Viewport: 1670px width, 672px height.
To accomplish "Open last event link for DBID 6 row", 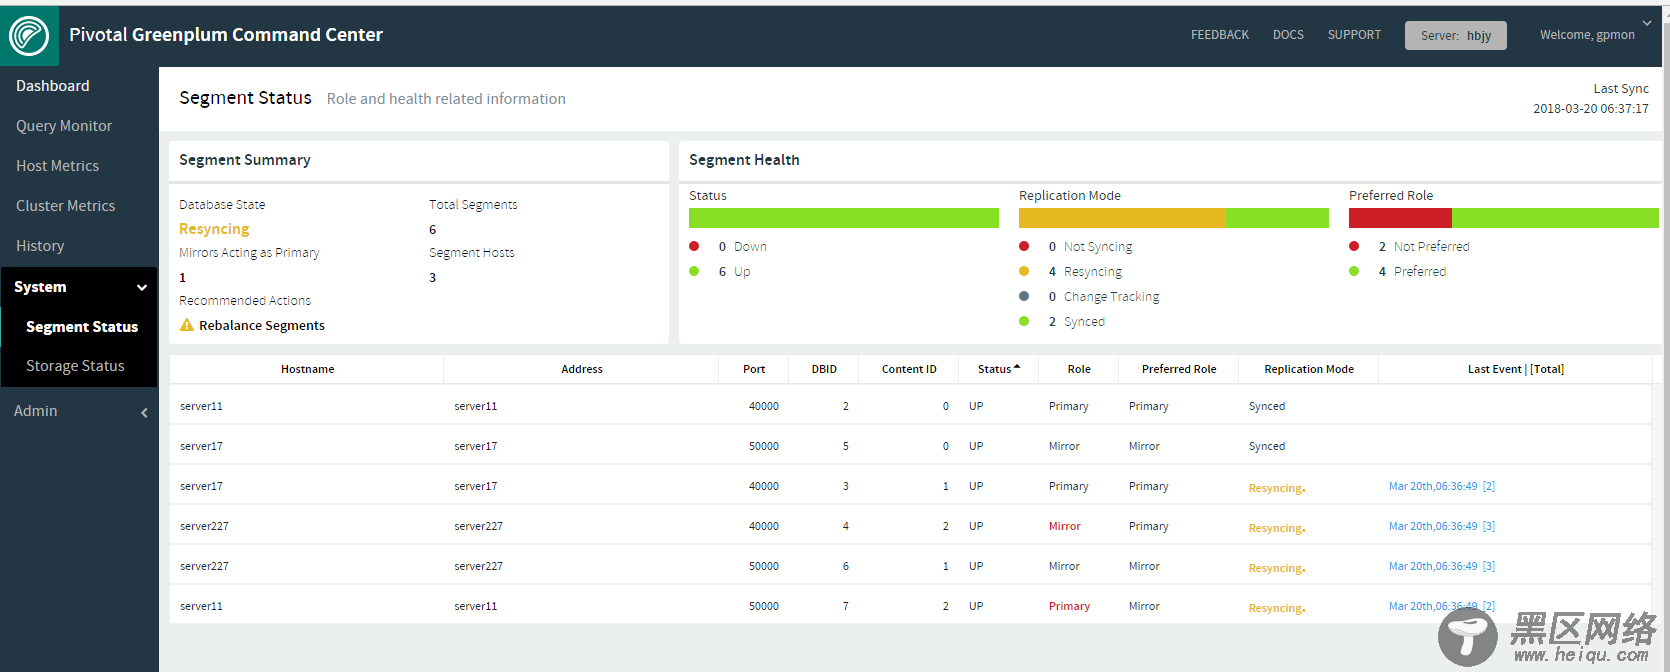I will click(x=1442, y=566).
